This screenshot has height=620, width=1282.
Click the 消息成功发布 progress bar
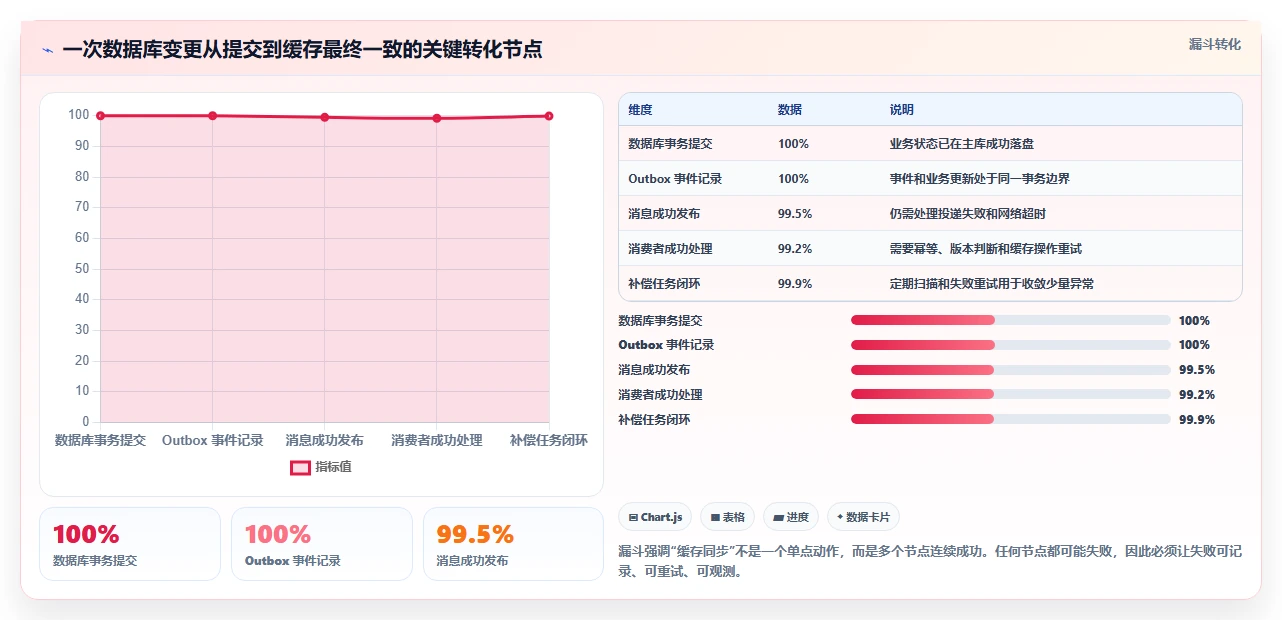1010,369
